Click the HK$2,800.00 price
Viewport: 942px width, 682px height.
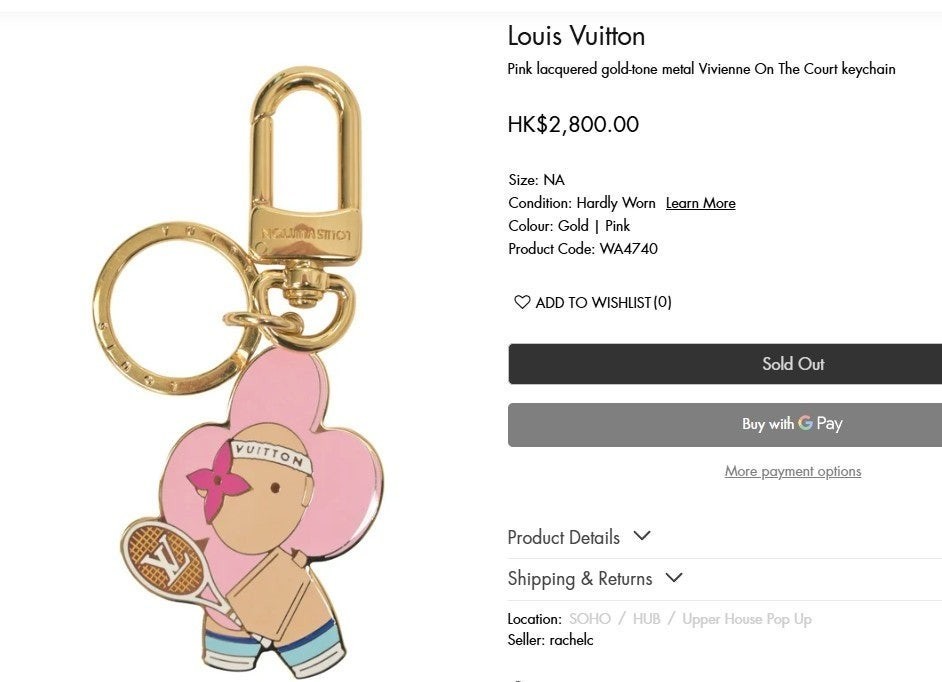[x=573, y=124]
